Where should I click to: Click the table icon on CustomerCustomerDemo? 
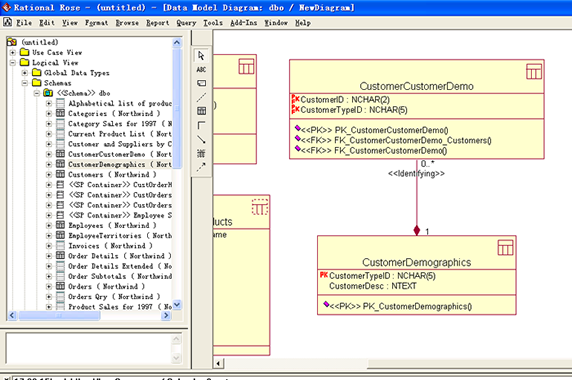point(534,71)
